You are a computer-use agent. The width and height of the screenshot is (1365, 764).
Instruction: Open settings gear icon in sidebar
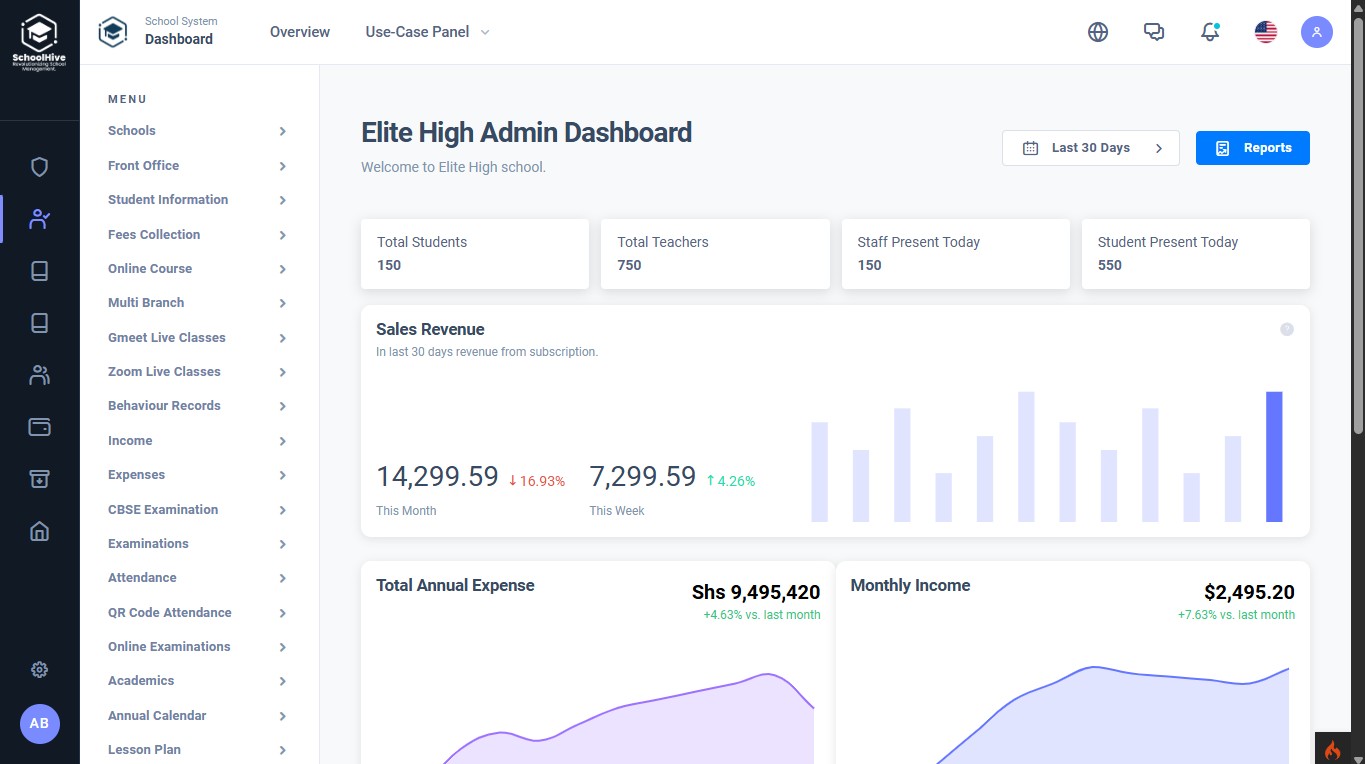tap(39, 670)
